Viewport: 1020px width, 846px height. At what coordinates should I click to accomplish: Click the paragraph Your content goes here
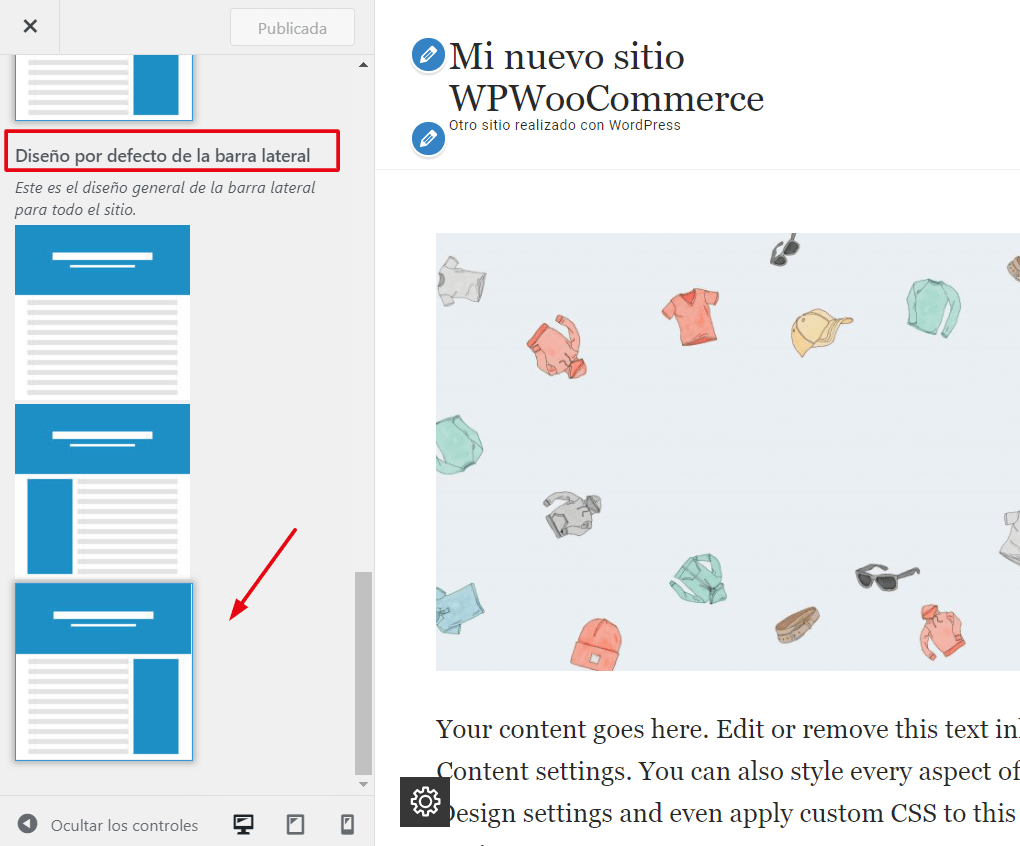point(728,771)
